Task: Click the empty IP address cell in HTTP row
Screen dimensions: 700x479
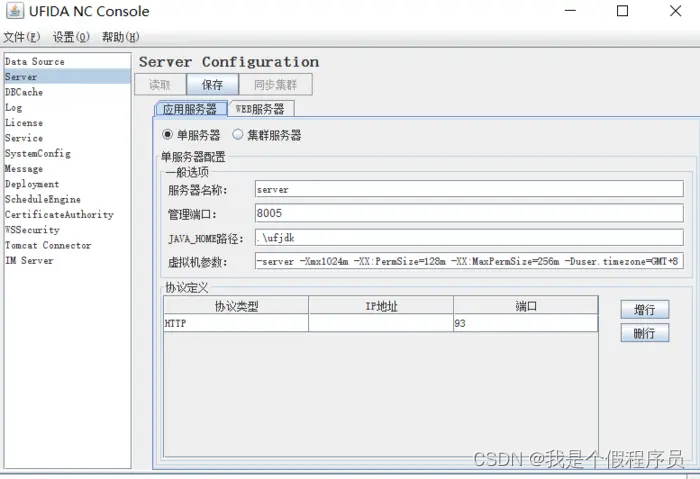Action: [x=381, y=323]
